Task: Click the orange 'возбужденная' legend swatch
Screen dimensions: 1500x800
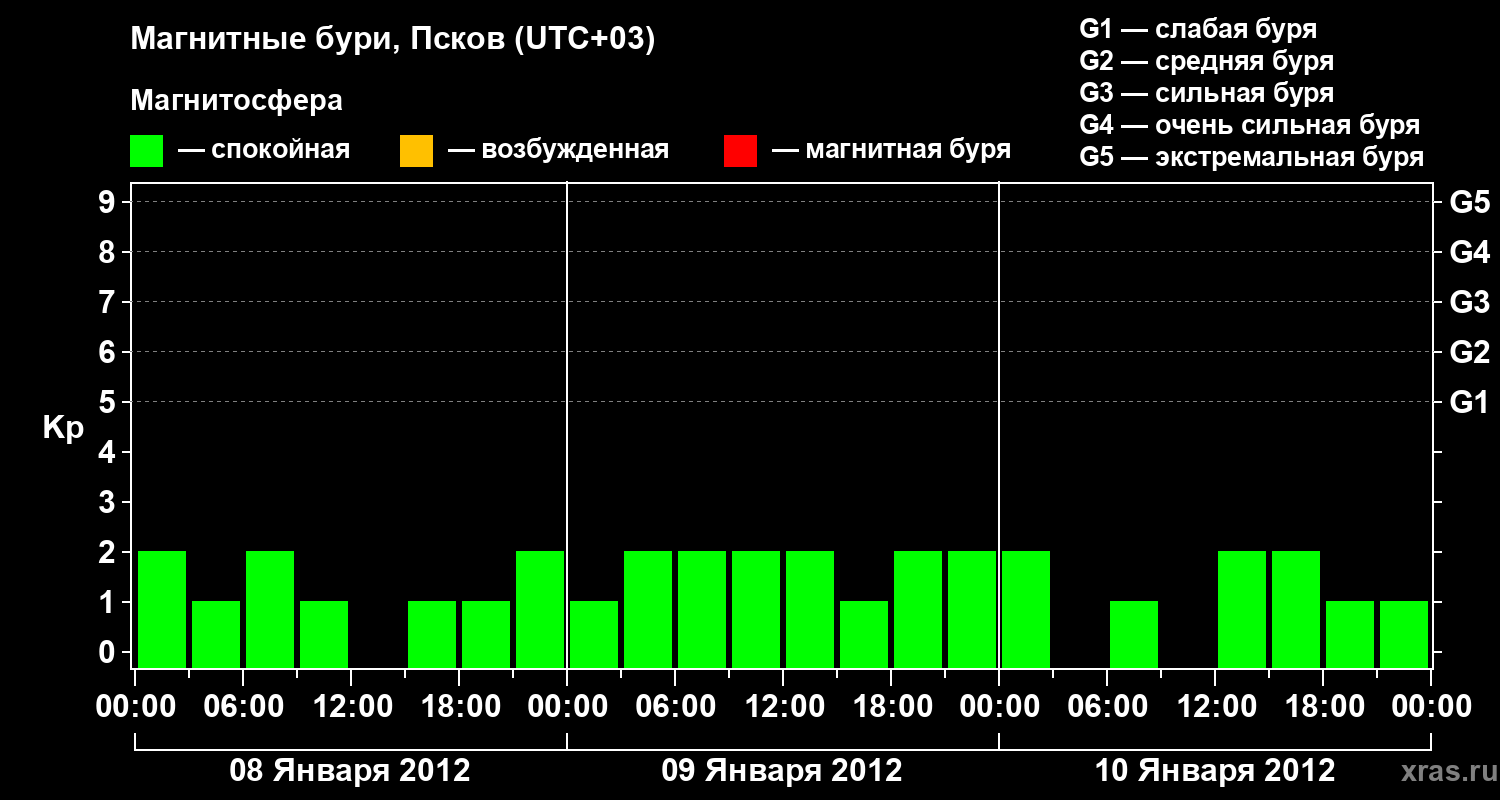Action: [416, 151]
